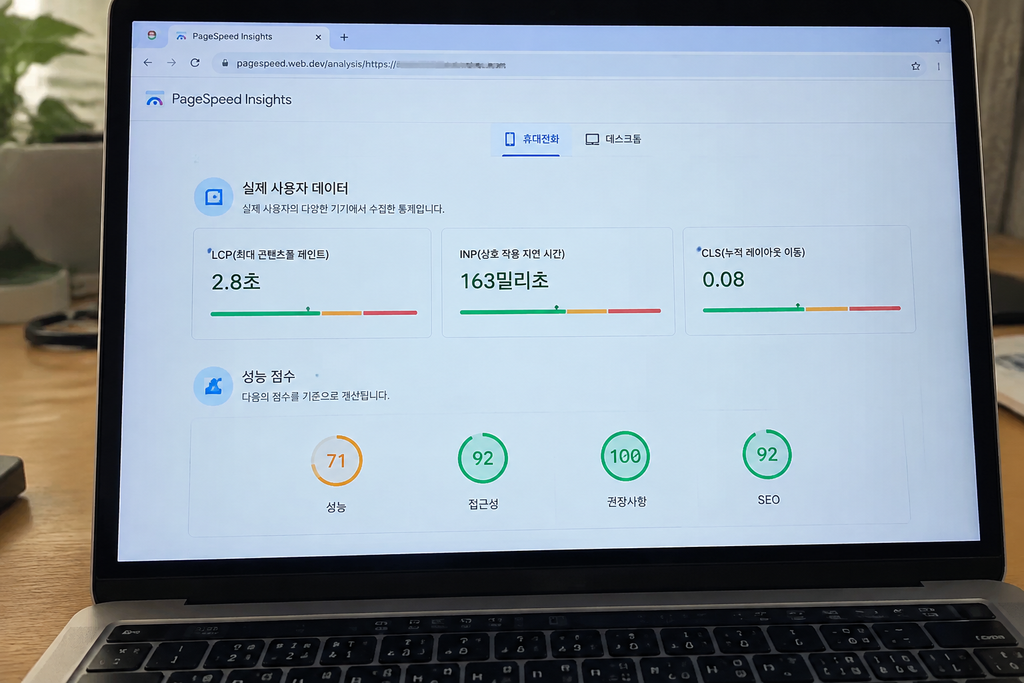Click the 성능 점수 section icon

click(x=213, y=386)
